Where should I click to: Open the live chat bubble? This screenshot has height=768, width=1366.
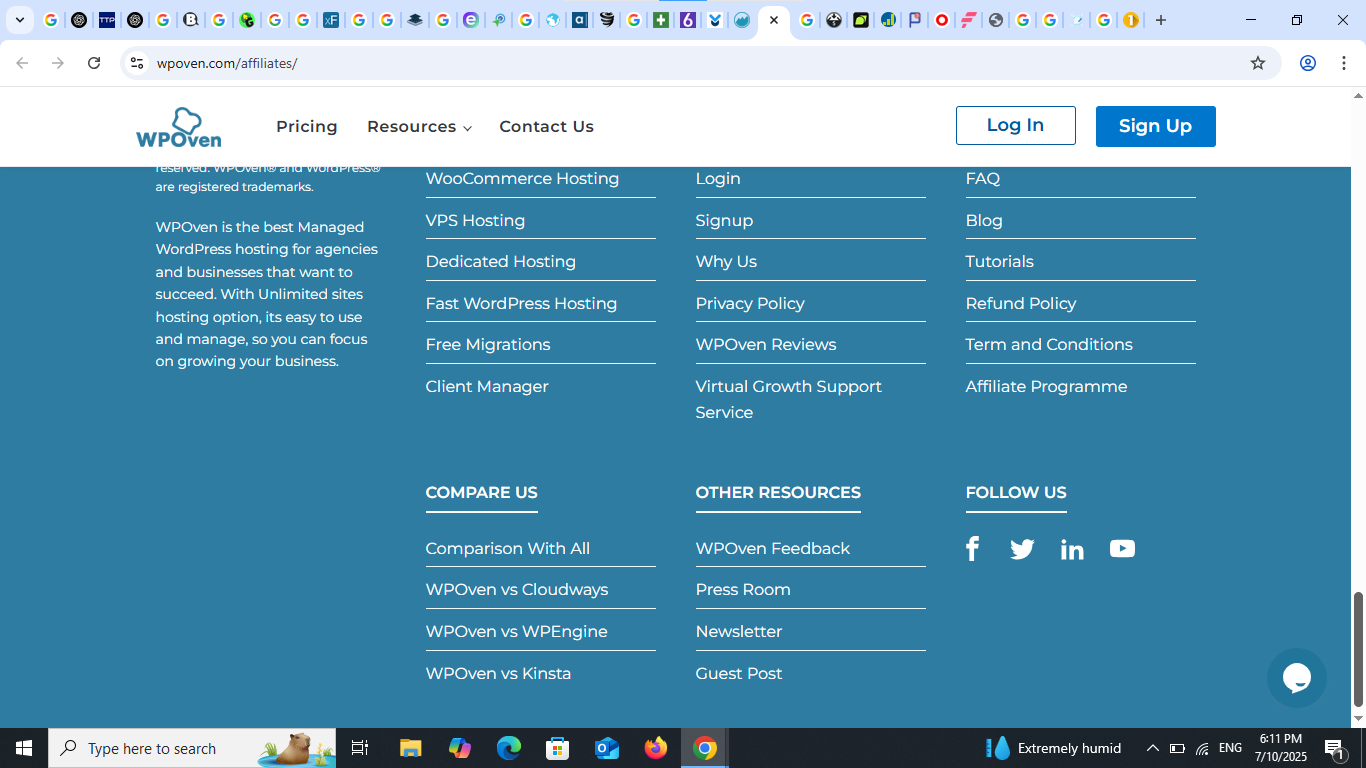[x=1296, y=678]
